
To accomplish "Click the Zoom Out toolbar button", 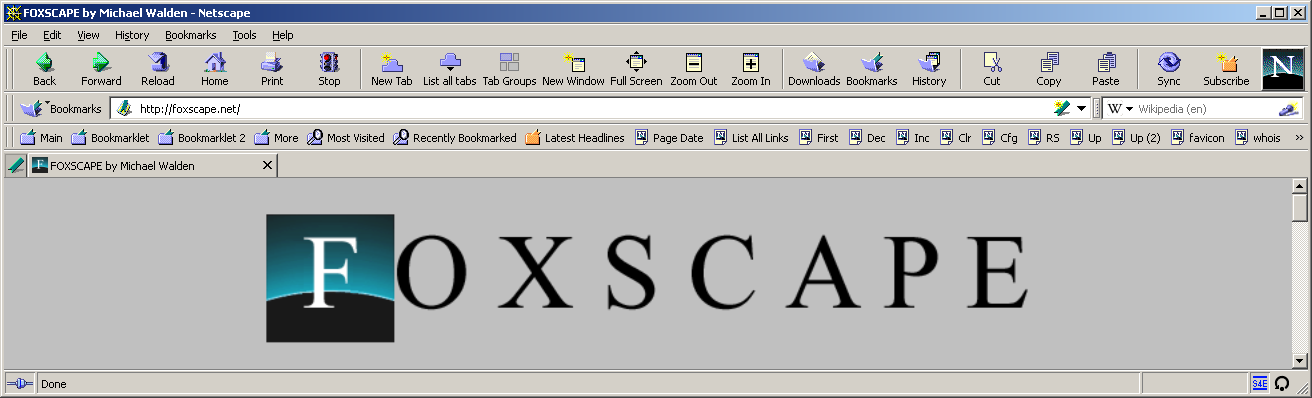I will 694,69.
